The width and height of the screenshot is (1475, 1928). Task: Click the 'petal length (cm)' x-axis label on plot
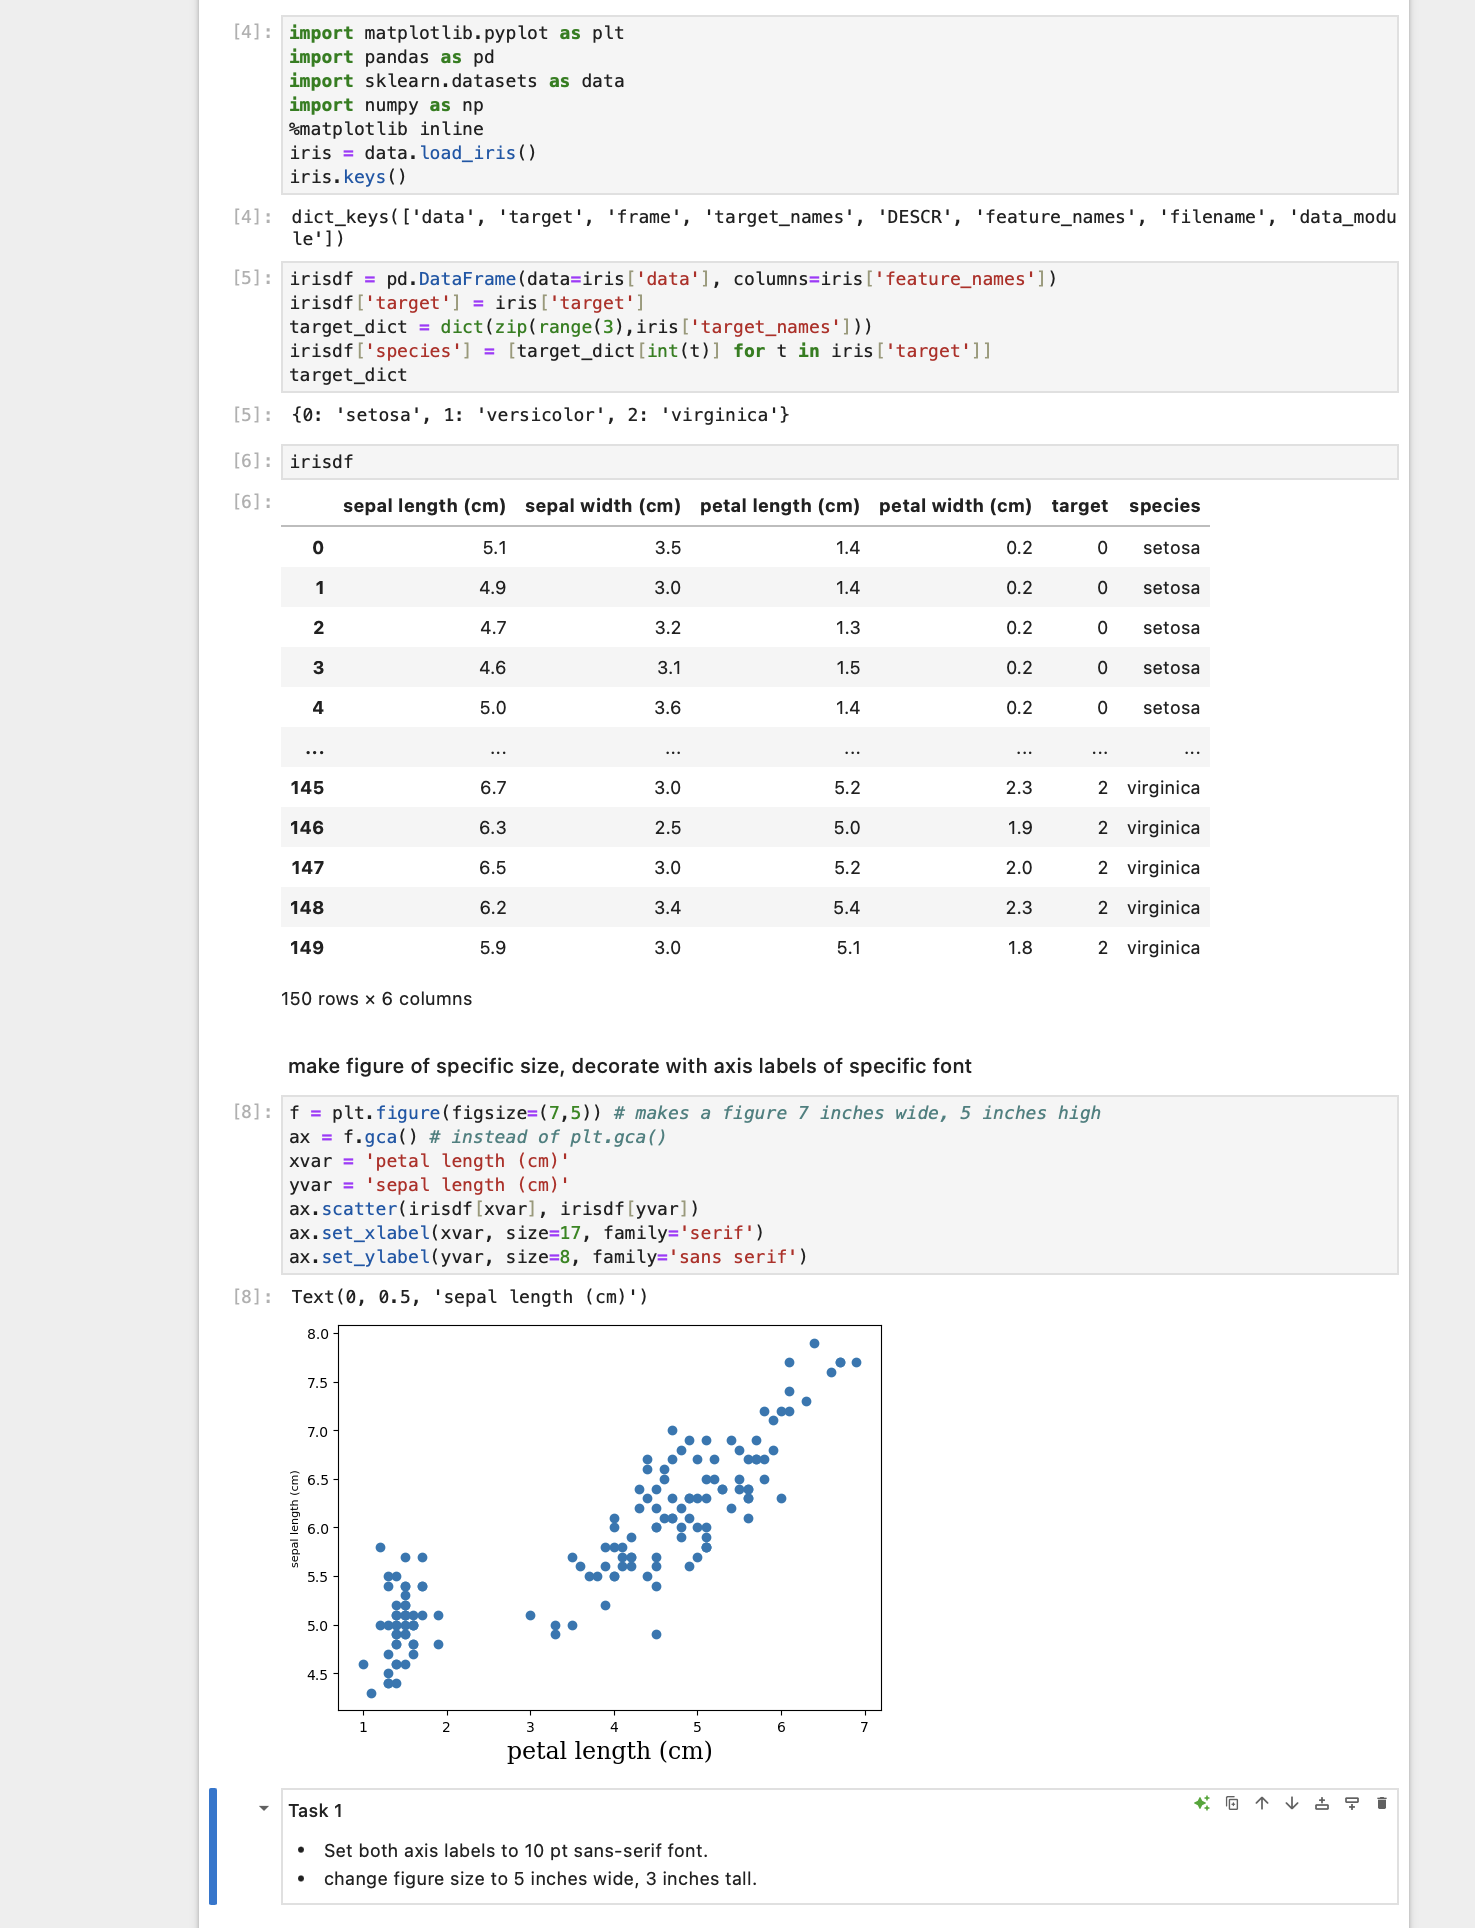pos(609,1751)
